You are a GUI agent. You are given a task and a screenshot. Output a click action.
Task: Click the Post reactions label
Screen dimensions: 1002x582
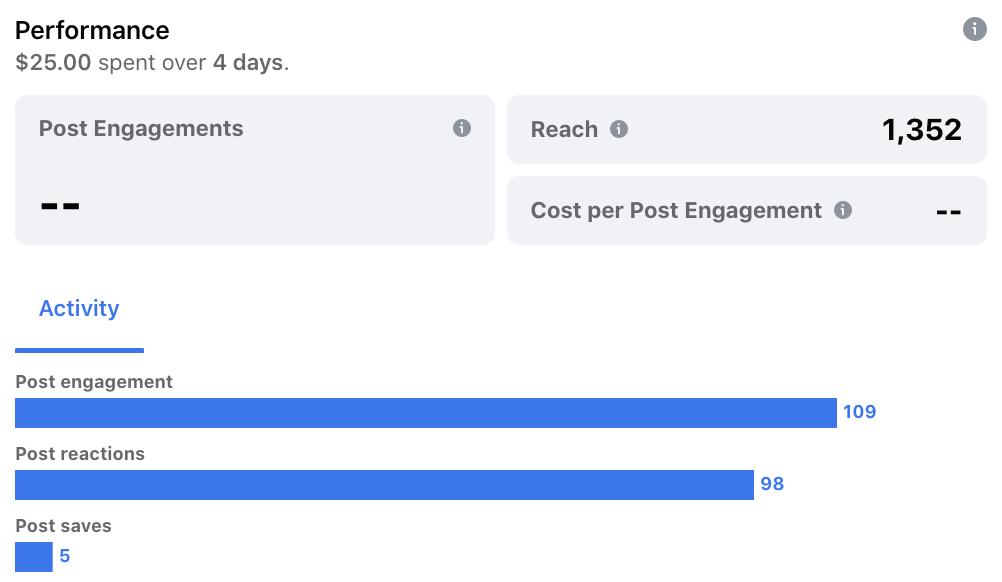pos(80,454)
